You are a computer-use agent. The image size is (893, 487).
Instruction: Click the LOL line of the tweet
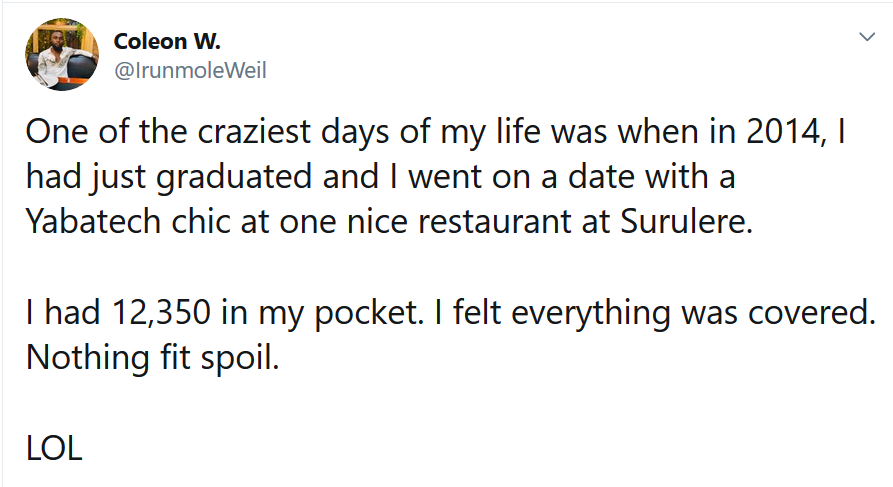click(x=54, y=448)
